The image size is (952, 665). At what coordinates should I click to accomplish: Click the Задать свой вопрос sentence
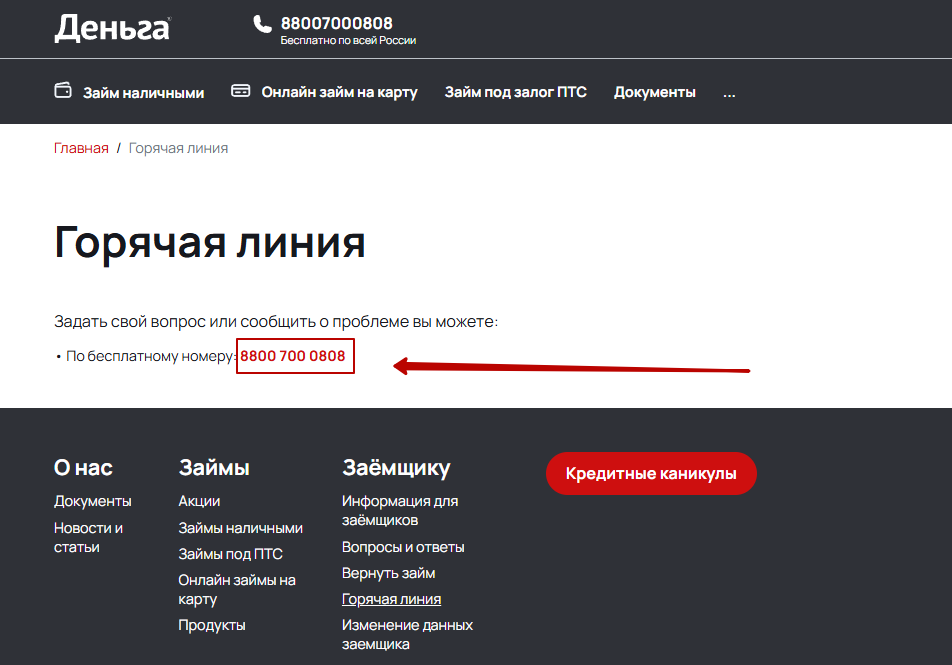tap(276, 322)
